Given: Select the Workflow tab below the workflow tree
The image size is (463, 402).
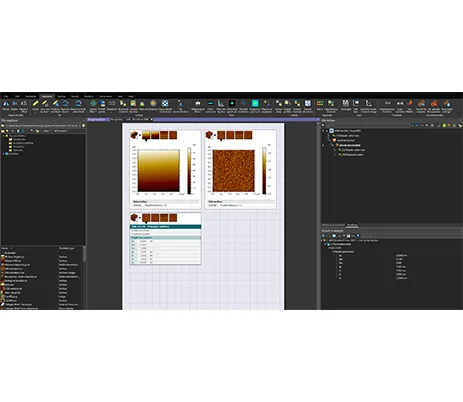Looking at the screenshot, I should [x=352, y=225].
